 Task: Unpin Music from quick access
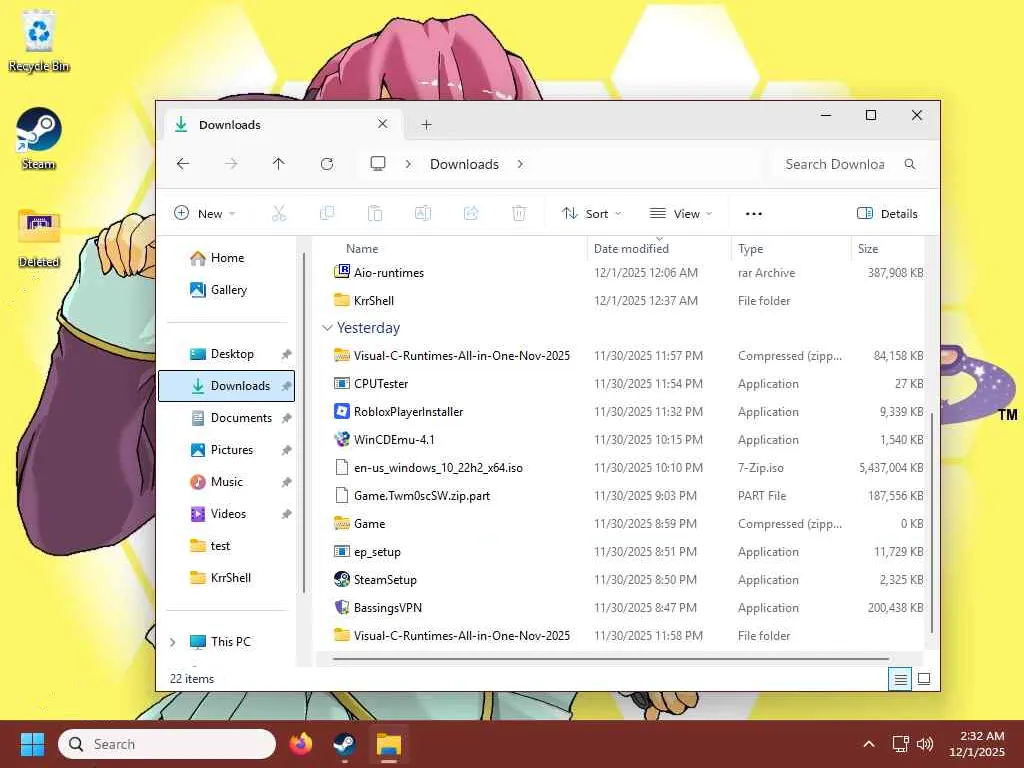pyautogui.click(x=286, y=482)
